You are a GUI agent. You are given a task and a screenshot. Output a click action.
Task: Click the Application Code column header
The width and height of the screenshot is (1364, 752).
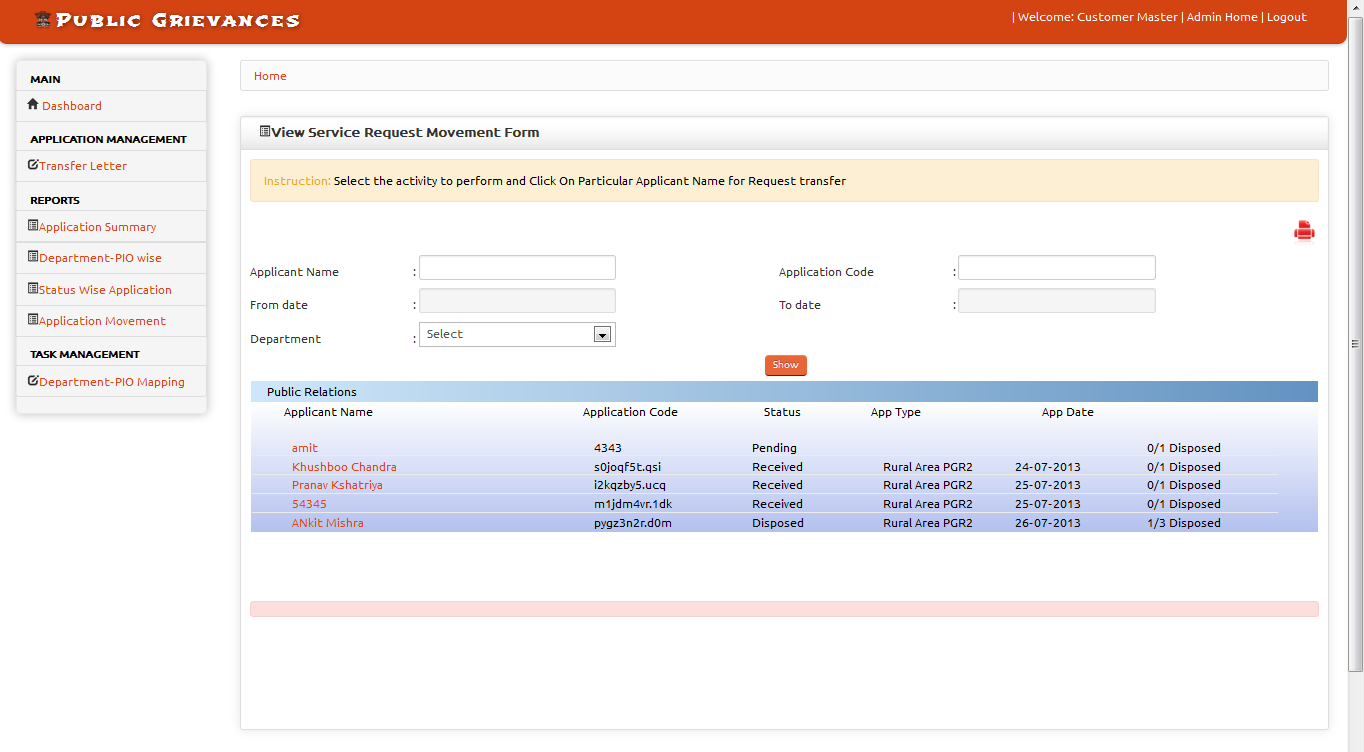click(630, 412)
